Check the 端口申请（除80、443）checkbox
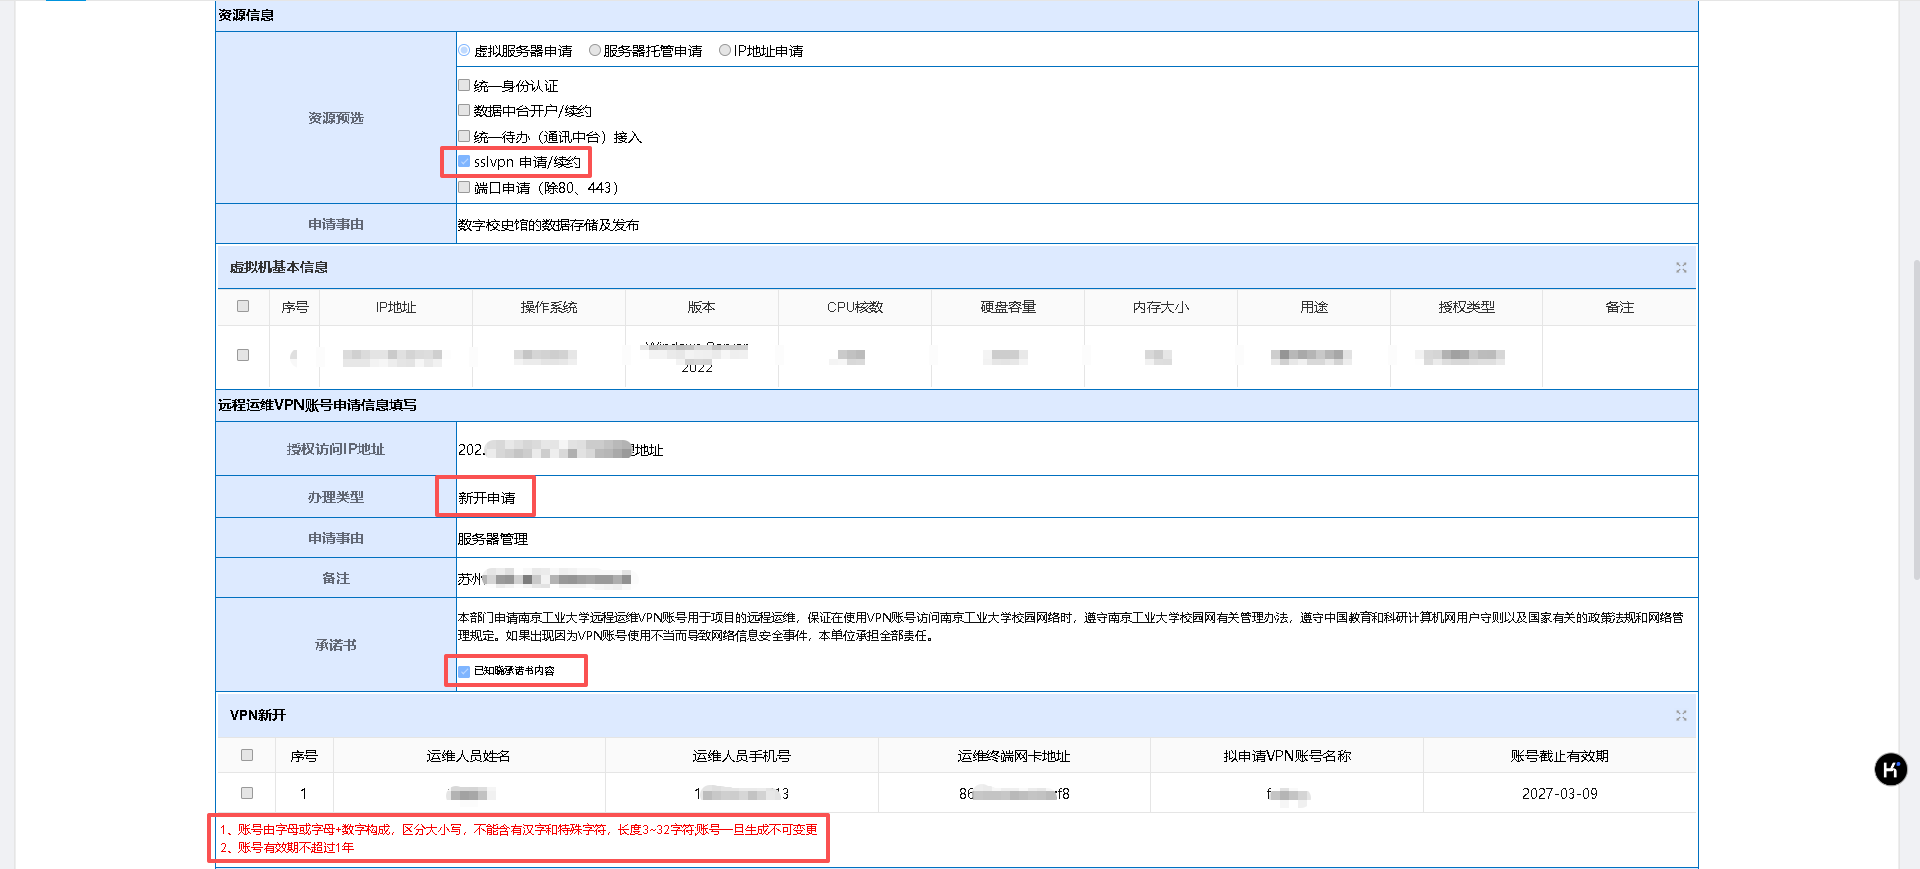This screenshot has width=1920, height=869. tap(464, 187)
